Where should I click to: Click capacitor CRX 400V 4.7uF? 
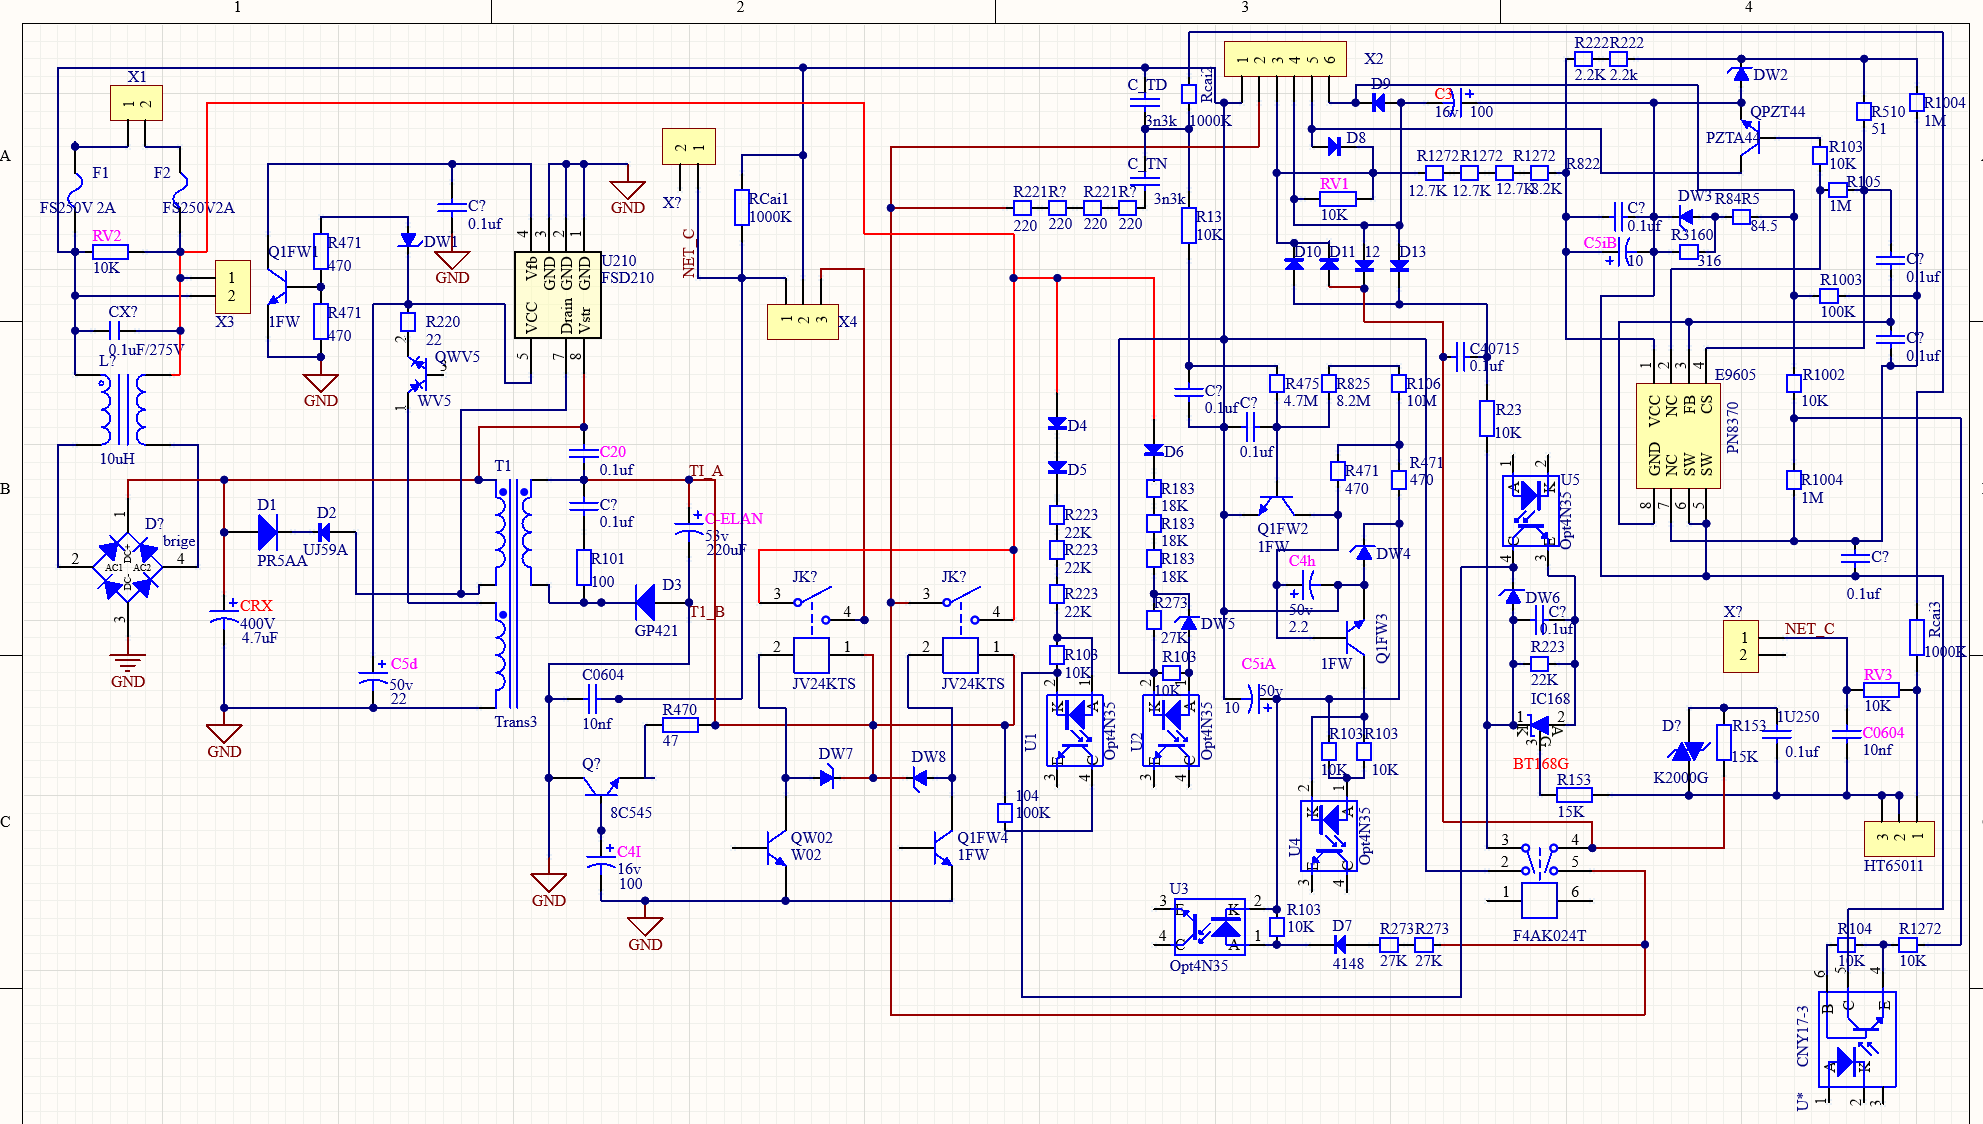[224, 615]
